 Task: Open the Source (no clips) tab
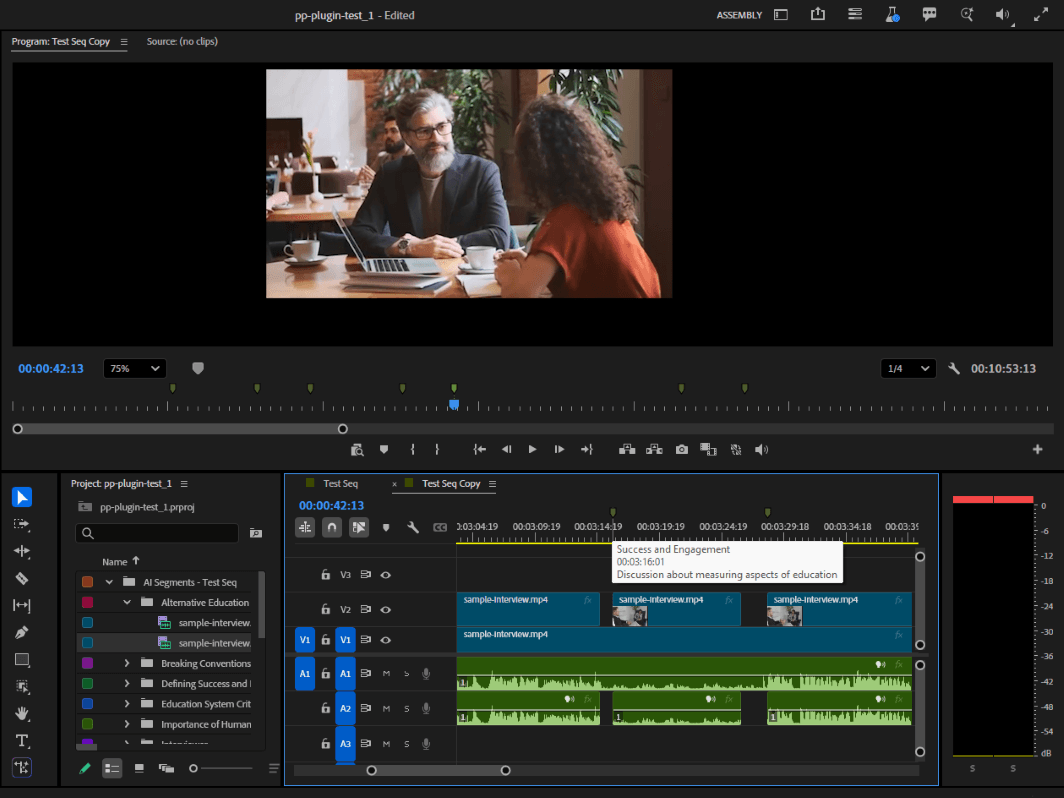click(x=182, y=42)
